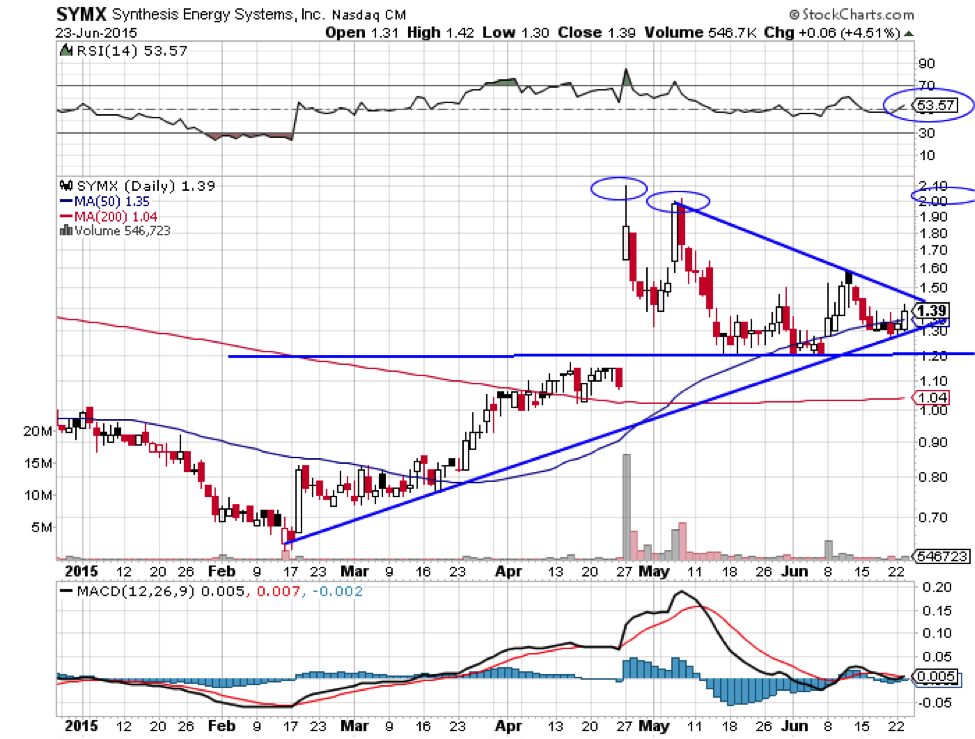Click the red 1.04 MA(200) price tag

click(932, 397)
